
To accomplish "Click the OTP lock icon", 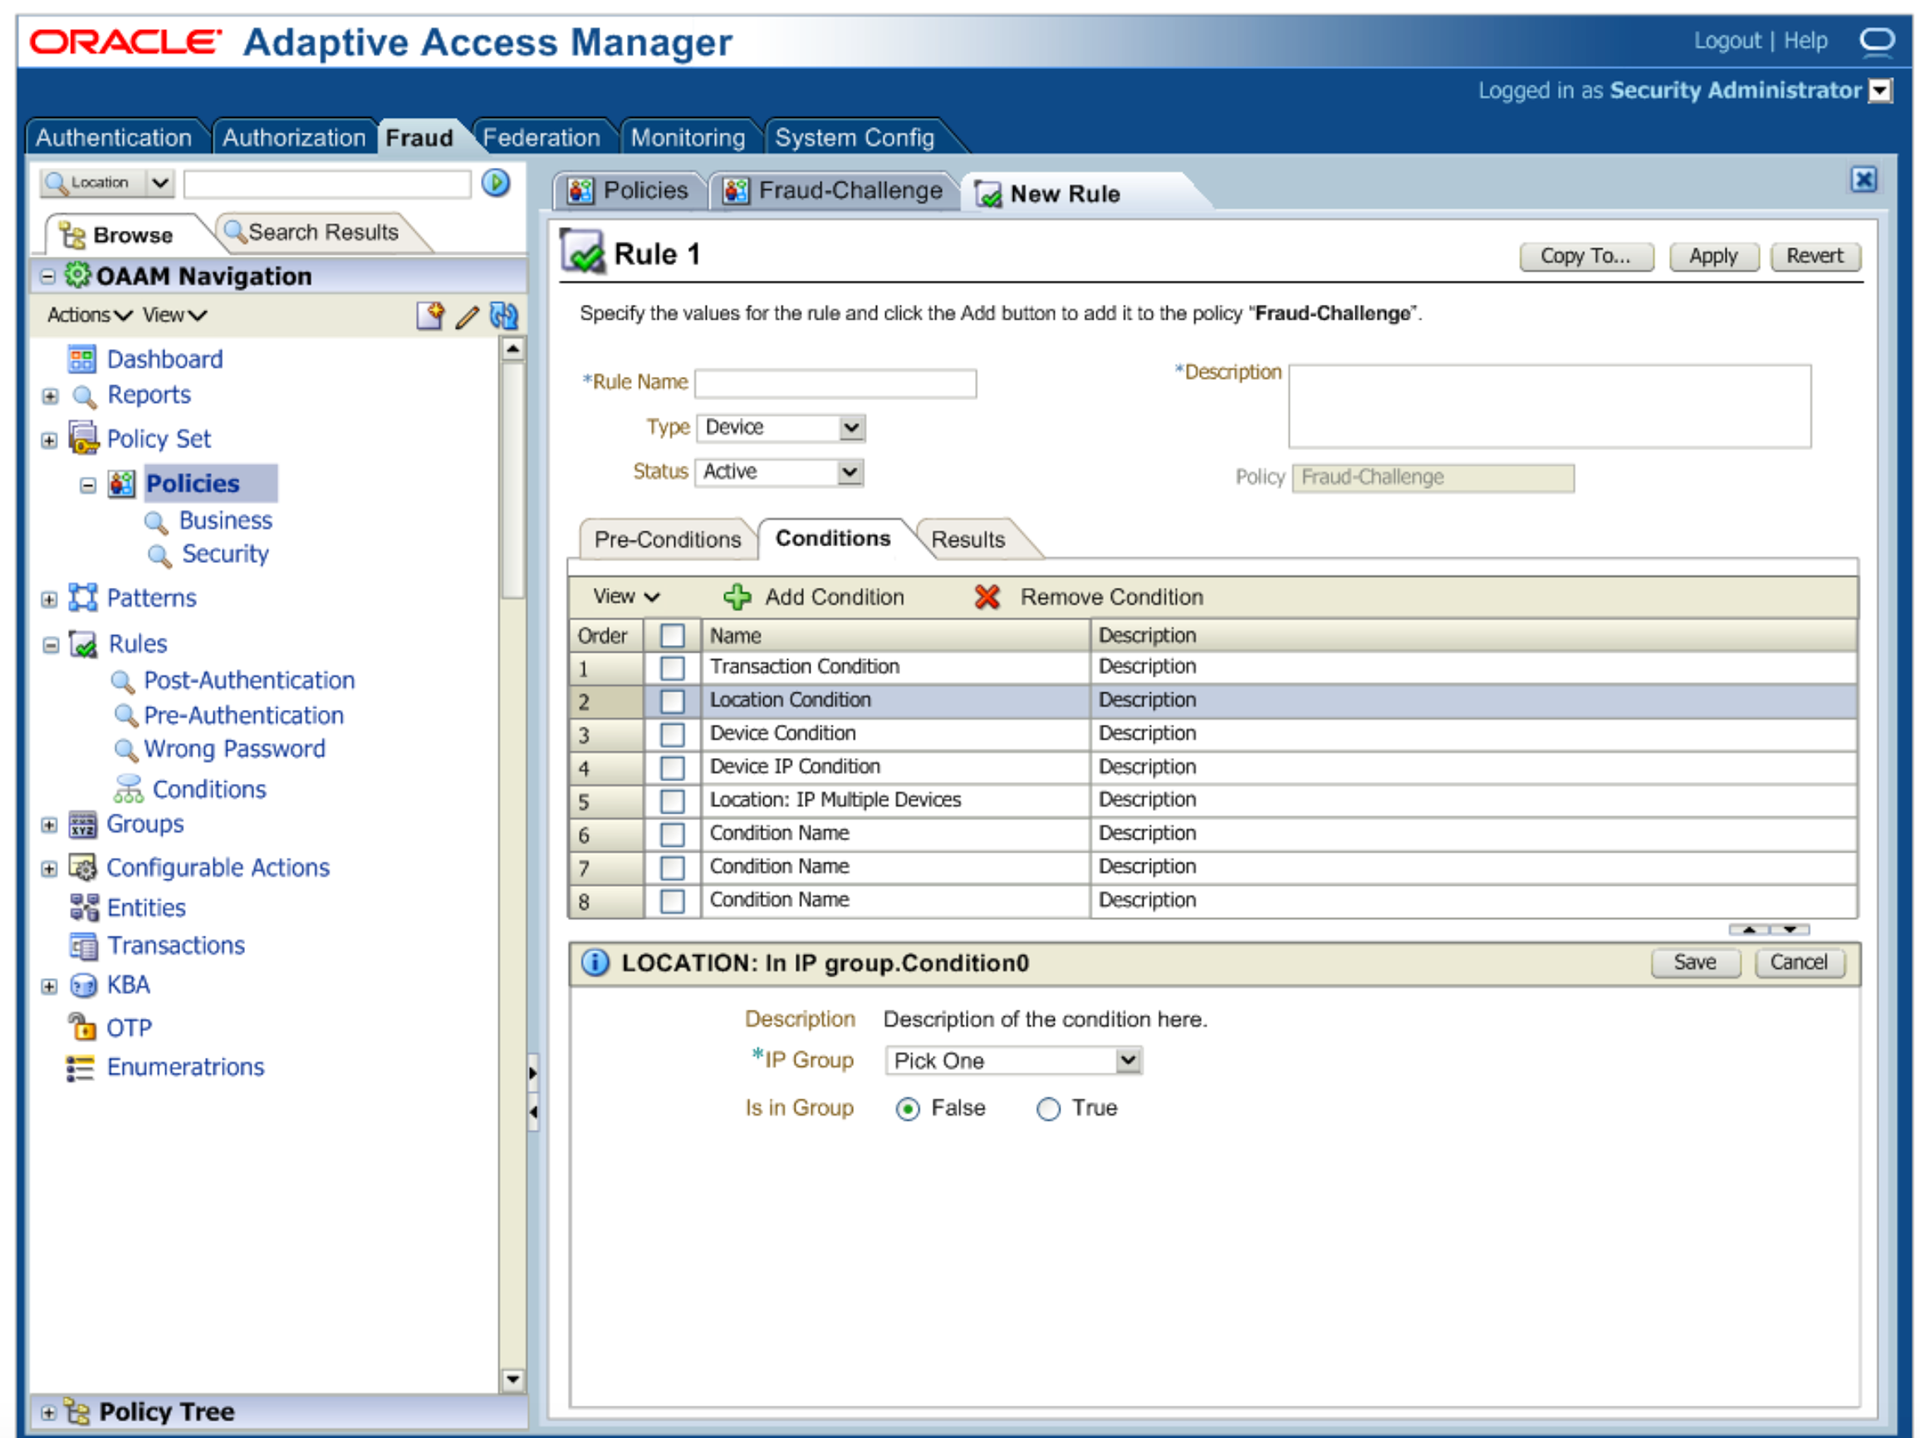I will tap(82, 1026).
